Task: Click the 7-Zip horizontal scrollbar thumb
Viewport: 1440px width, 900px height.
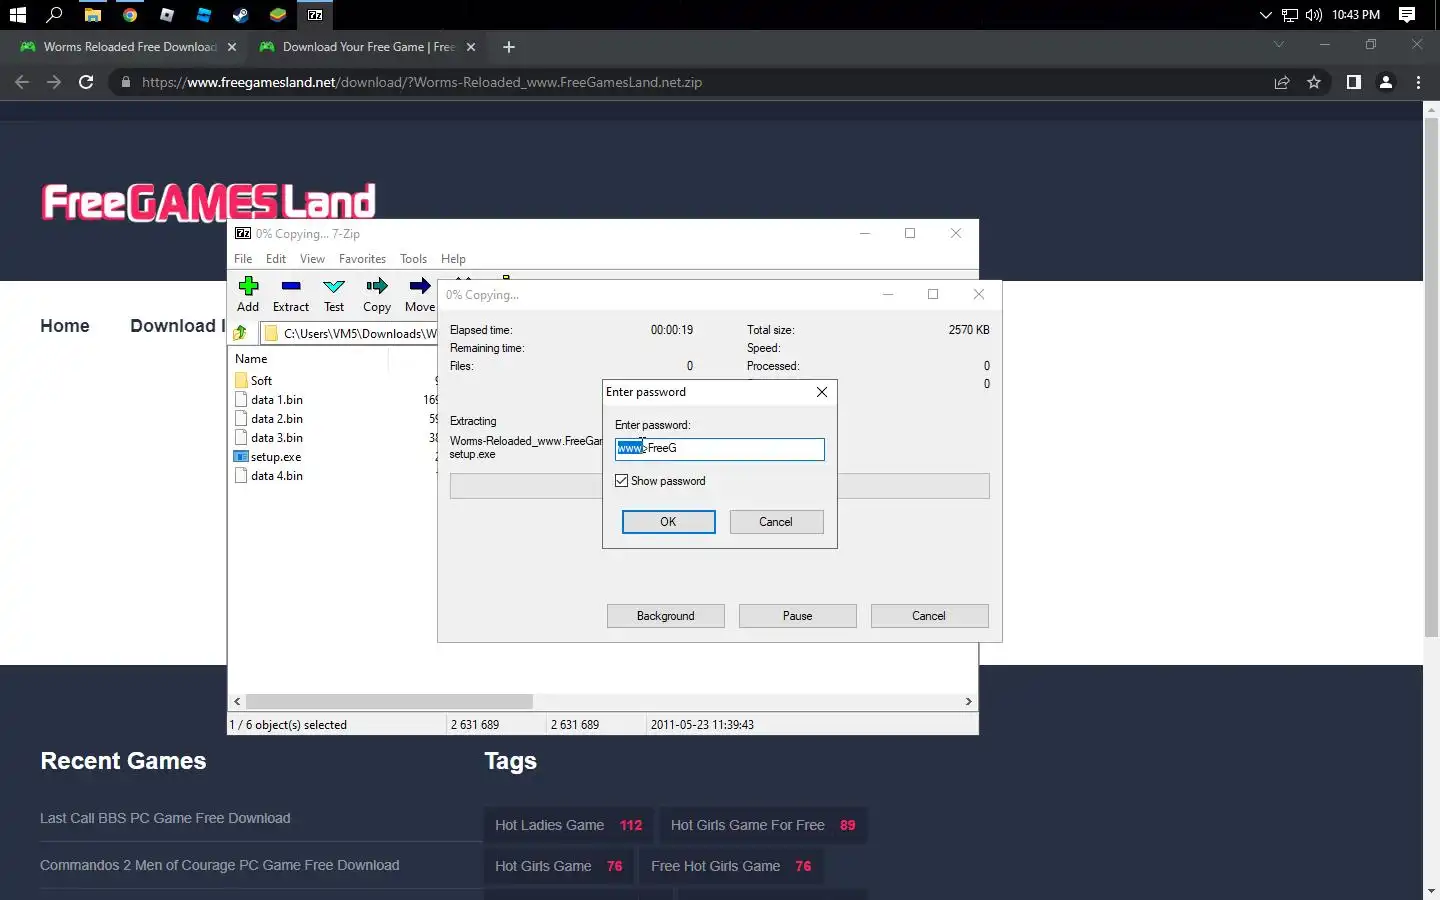Action: point(389,701)
